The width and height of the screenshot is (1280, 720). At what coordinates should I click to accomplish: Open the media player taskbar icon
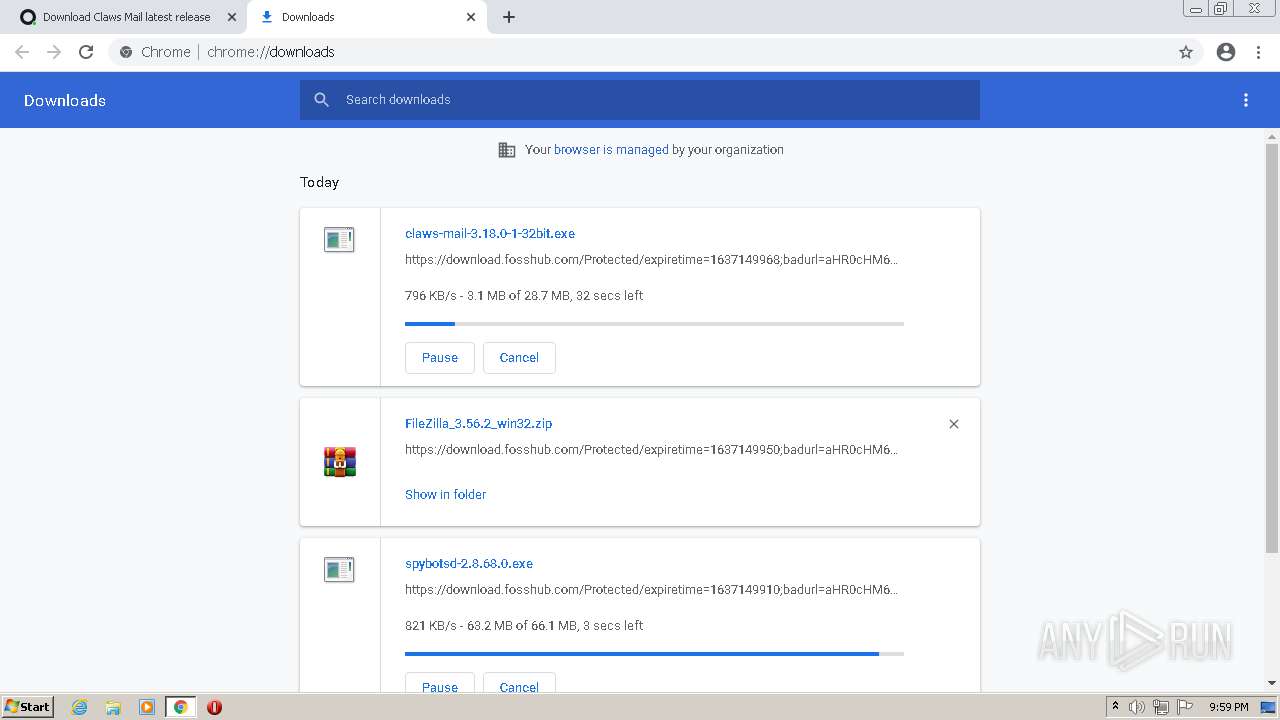147,707
